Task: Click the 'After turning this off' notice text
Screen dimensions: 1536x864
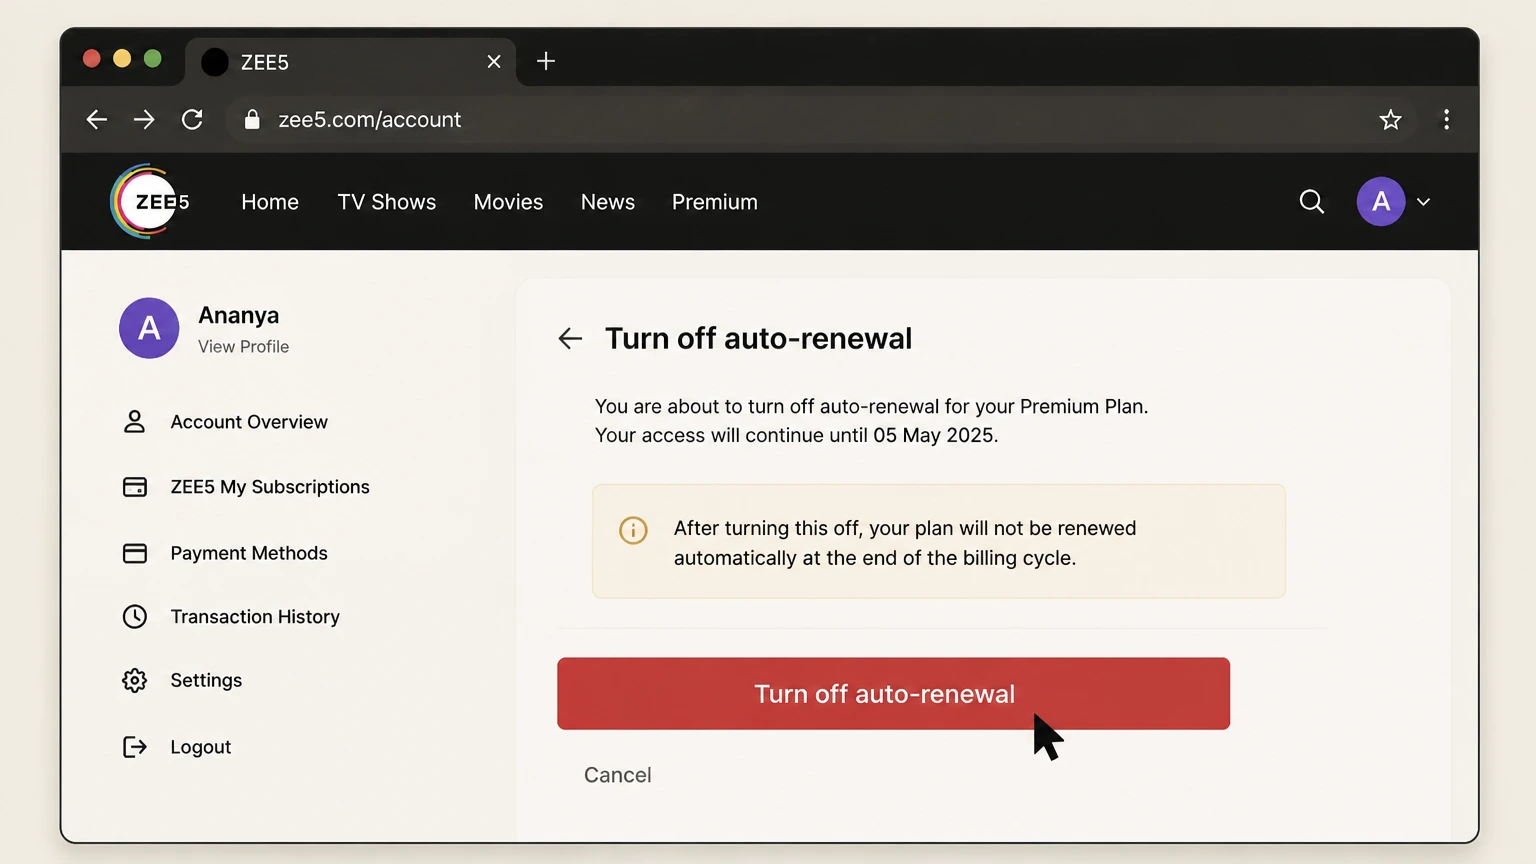Action: (x=905, y=543)
